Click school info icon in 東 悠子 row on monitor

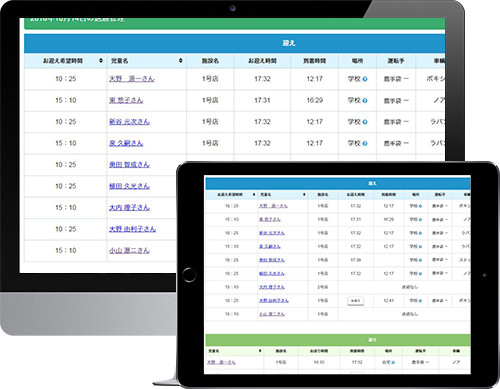pyautogui.click(x=365, y=101)
